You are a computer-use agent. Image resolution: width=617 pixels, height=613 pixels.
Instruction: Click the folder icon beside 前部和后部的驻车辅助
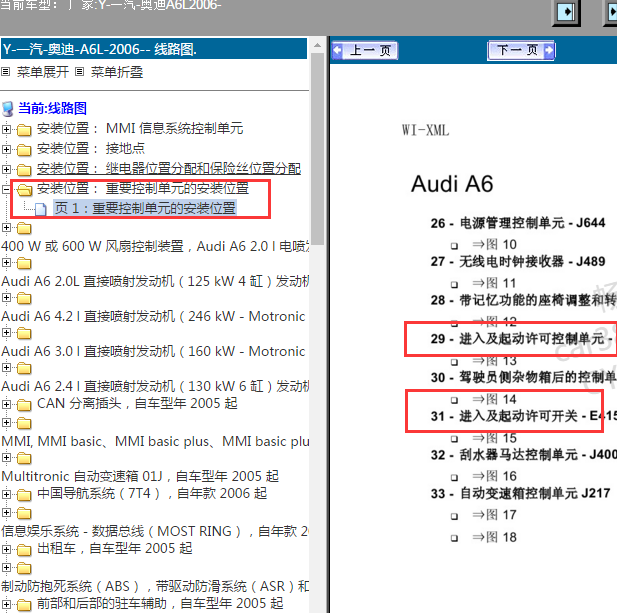coord(24,604)
